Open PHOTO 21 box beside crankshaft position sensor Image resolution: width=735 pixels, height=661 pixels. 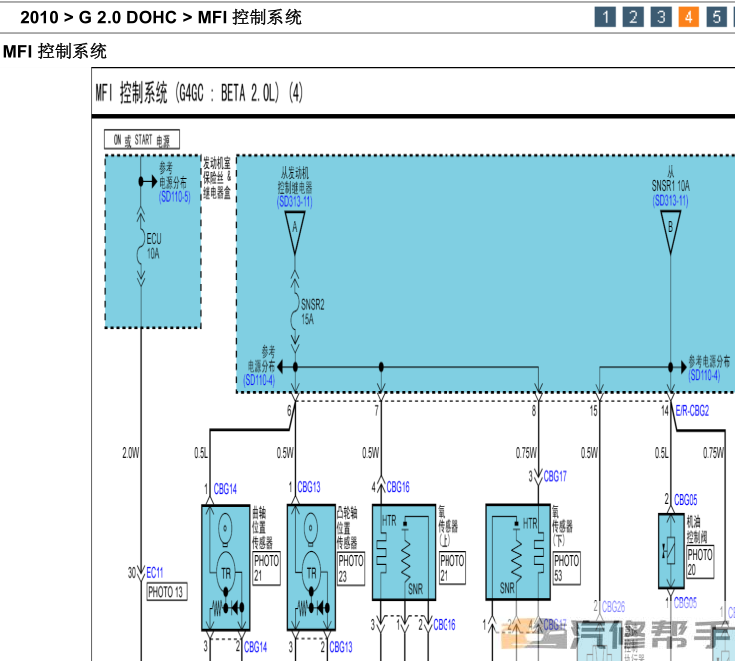[266, 568]
